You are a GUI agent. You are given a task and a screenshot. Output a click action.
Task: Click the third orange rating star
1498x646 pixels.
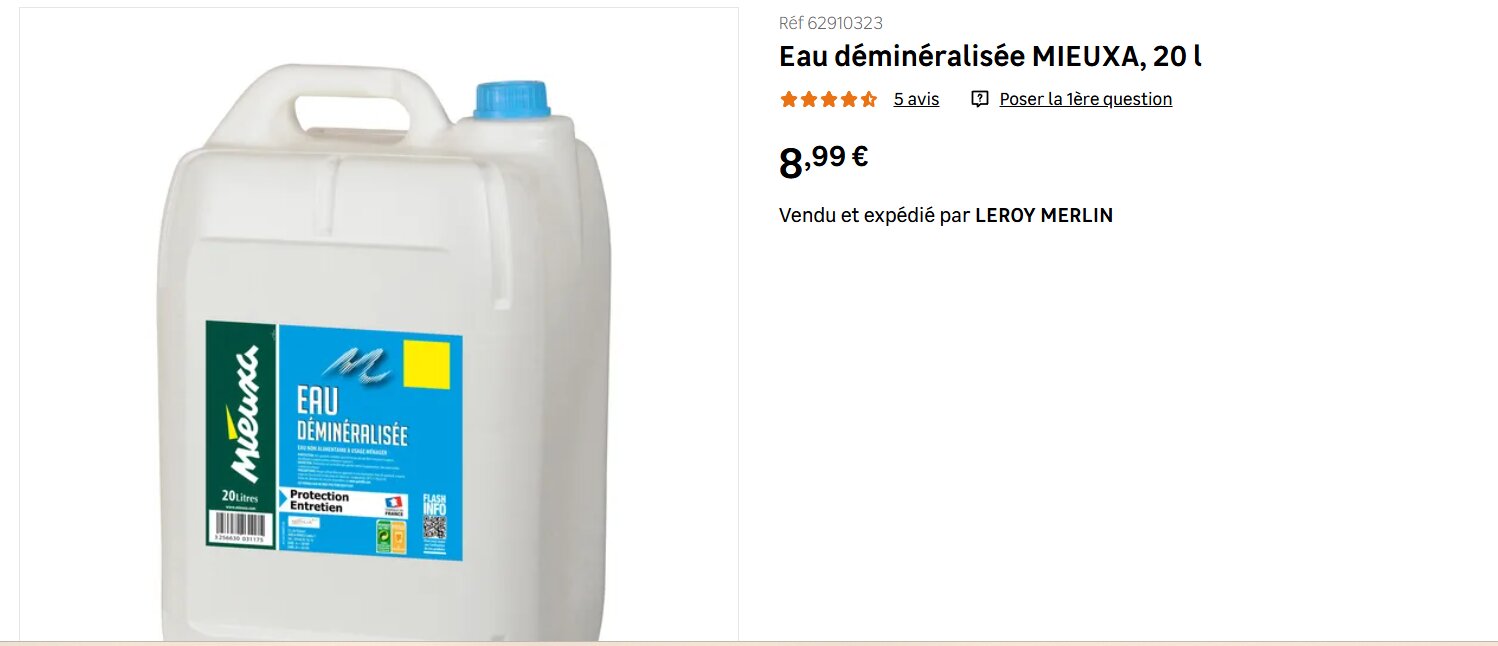click(x=829, y=99)
